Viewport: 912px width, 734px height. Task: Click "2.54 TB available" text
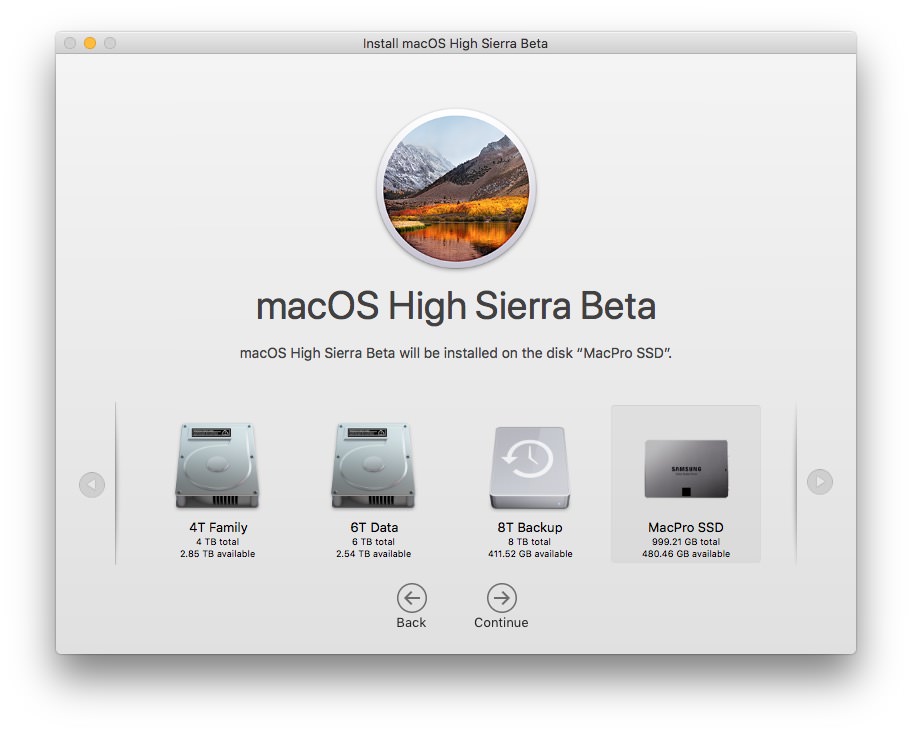click(373, 554)
